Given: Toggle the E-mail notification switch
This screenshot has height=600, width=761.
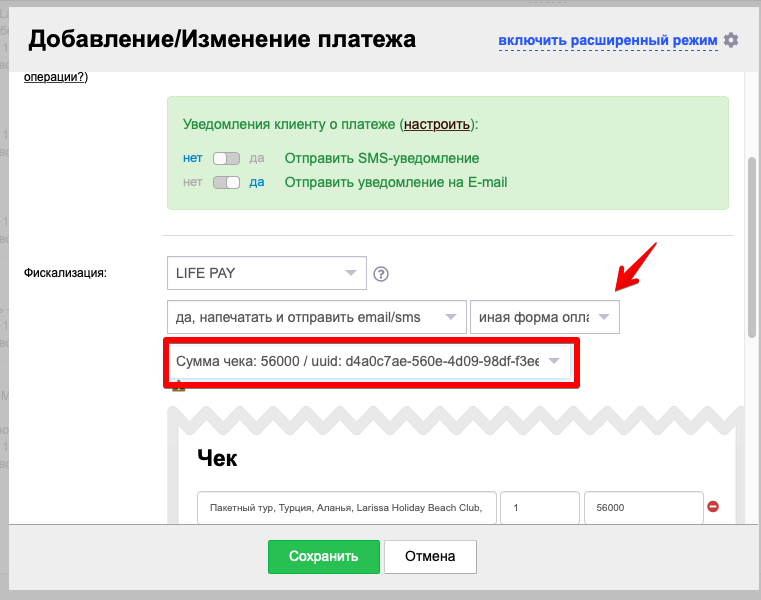Looking at the screenshot, I should (226, 183).
